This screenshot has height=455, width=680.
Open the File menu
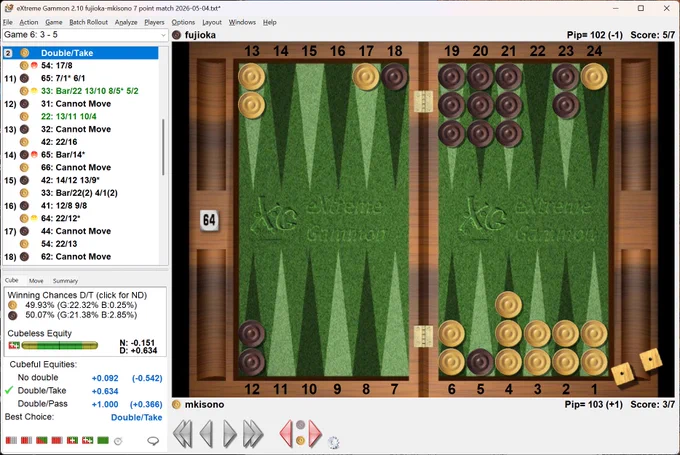pyautogui.click(x=8, y=22)
